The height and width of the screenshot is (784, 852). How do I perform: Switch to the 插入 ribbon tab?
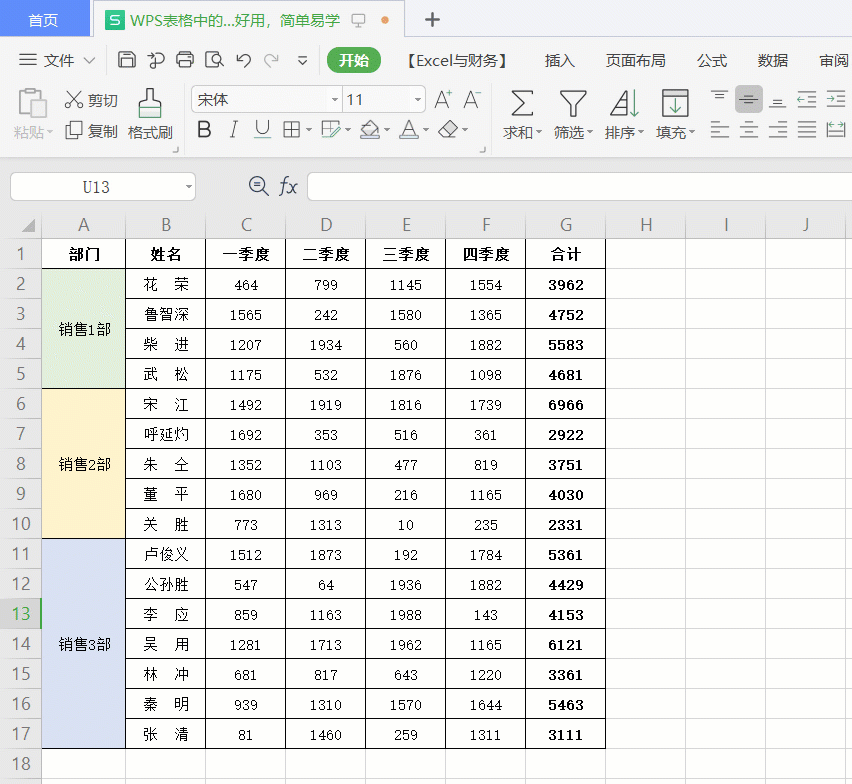point(559,60)
